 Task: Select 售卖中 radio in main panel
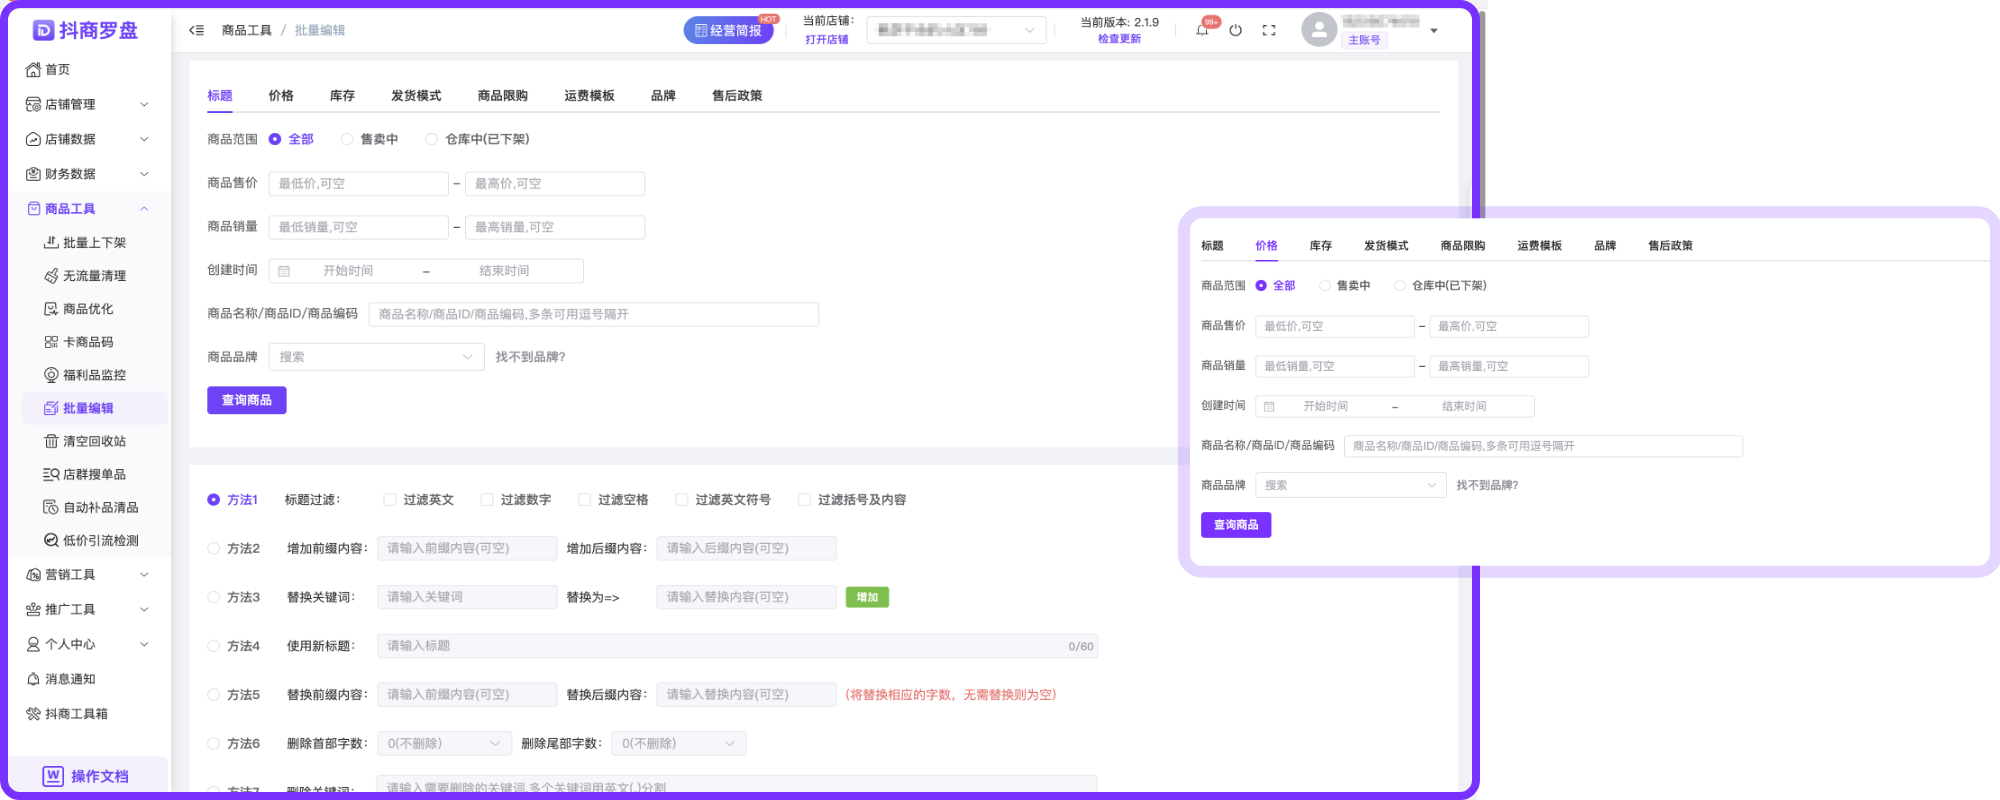click(347, 140)
